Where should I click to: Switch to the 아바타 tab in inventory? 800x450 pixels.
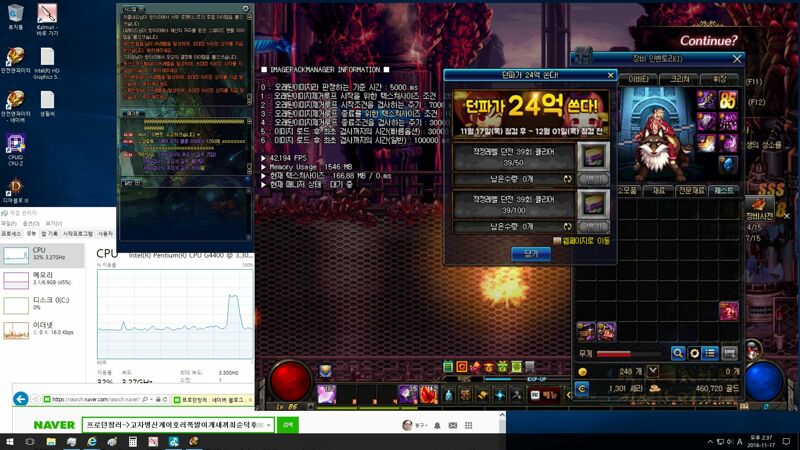pyautogui.click(x=638, y=79)
